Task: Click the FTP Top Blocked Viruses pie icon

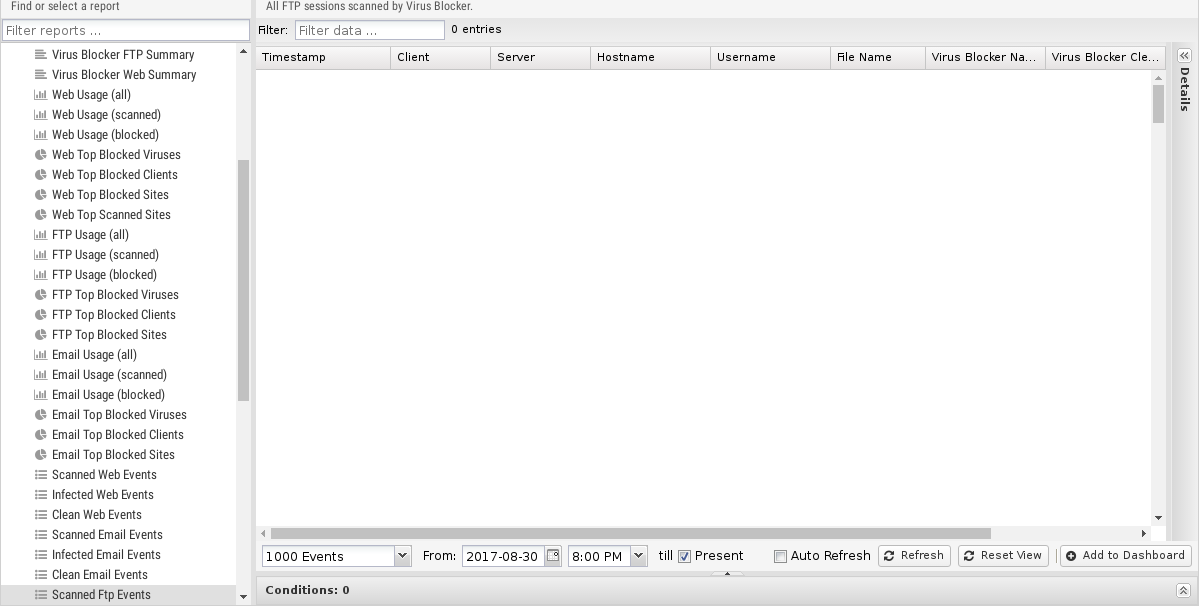Action: [41, 295]
